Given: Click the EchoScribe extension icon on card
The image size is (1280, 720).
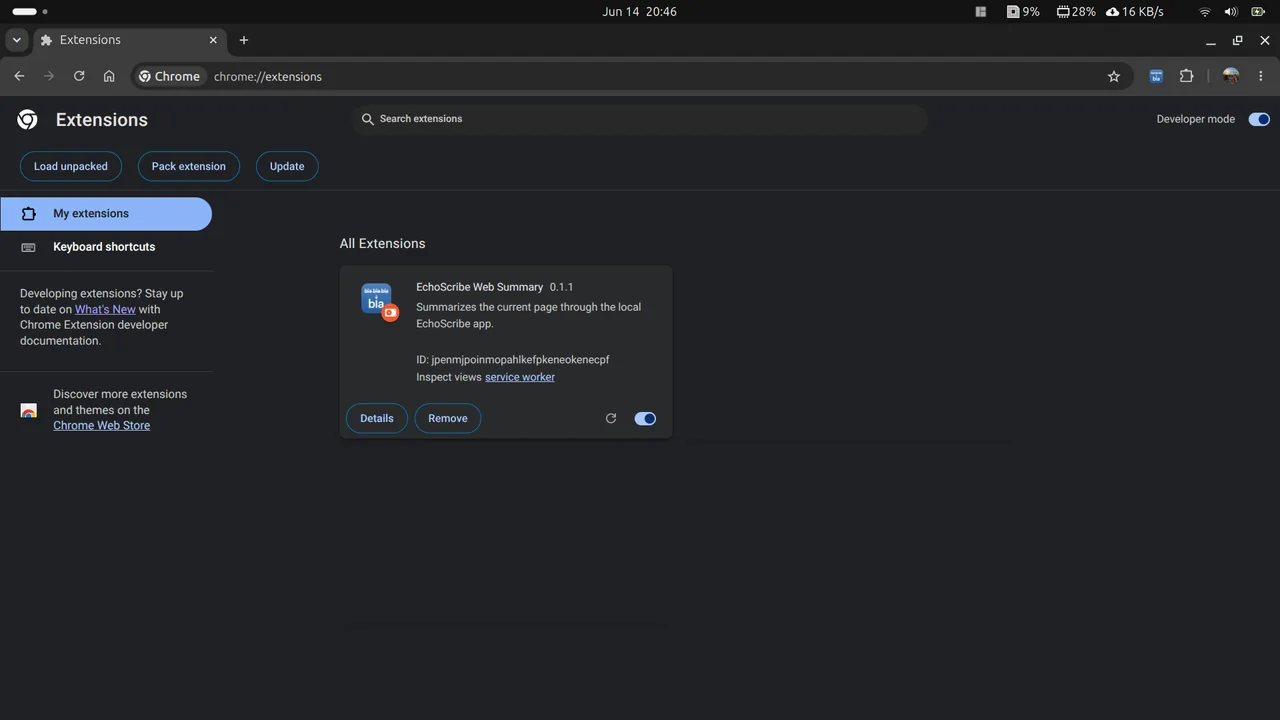Looking at the screenshot, I should pyautogui.click(x=379, y=301).
